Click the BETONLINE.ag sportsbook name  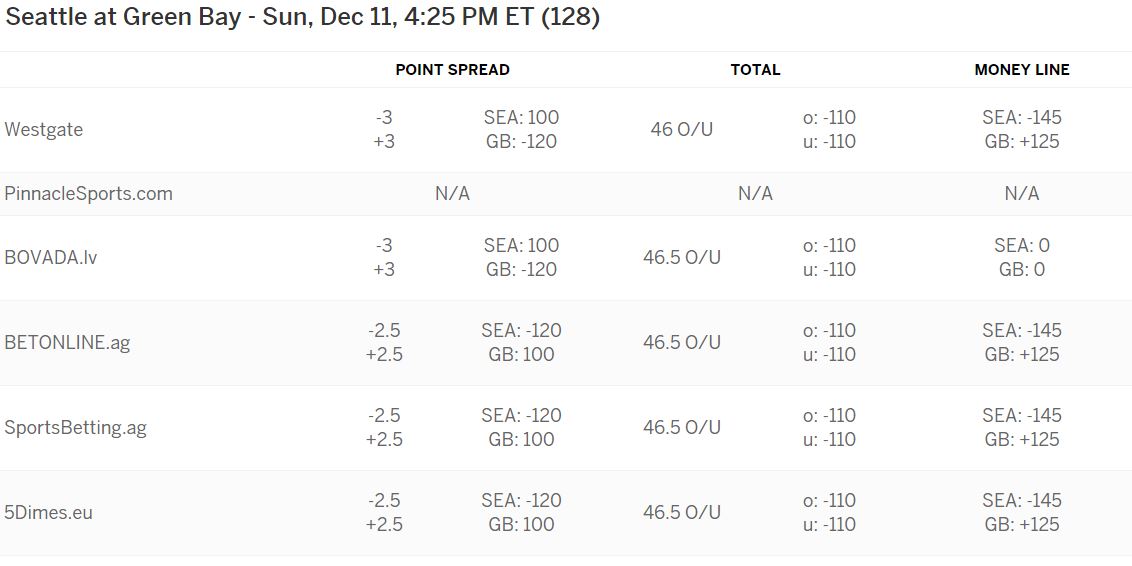pos(67,343)
